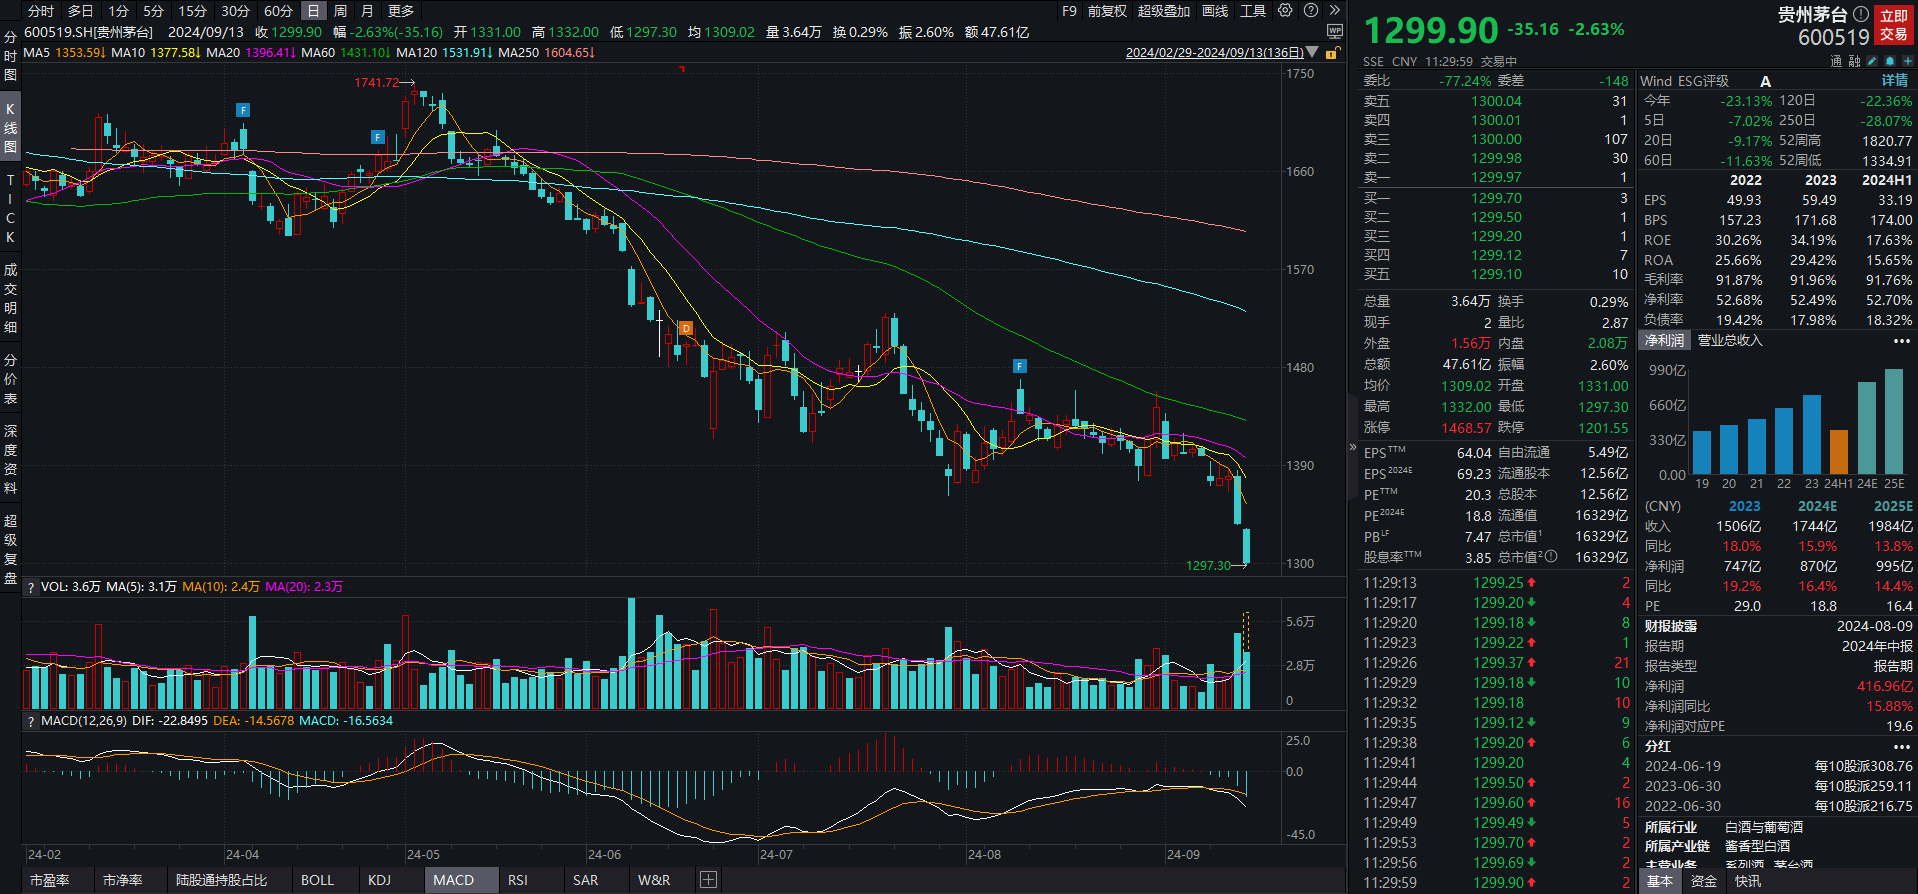Screen dimensions: 1918x894
Task: Open 分价表 sidebar tab
Action: click(10, 379)
